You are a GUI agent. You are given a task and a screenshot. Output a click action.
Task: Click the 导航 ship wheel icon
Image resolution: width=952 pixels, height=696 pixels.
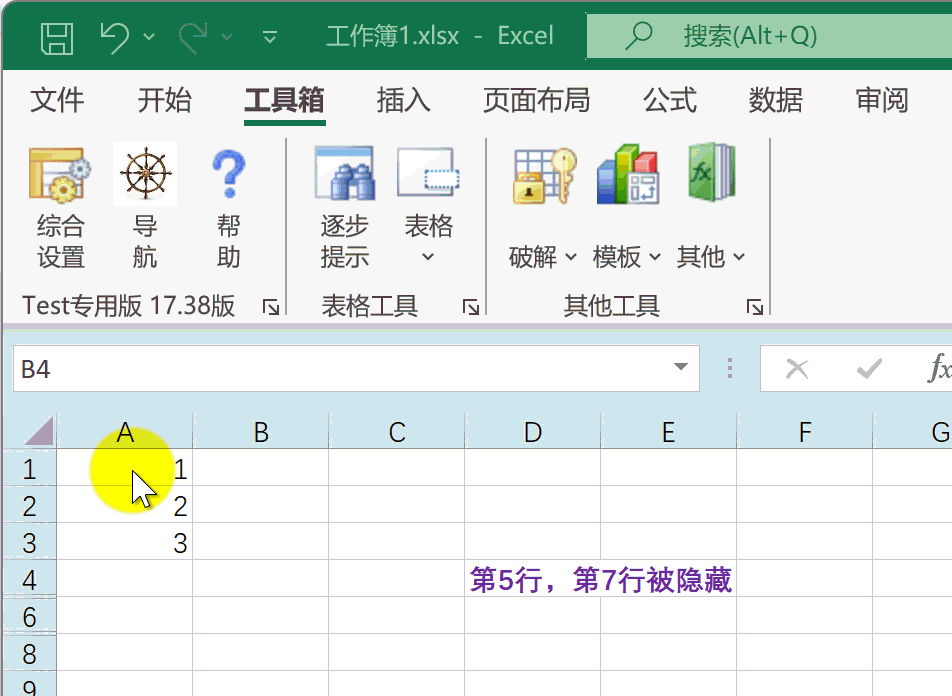click(x=145, y=174)
